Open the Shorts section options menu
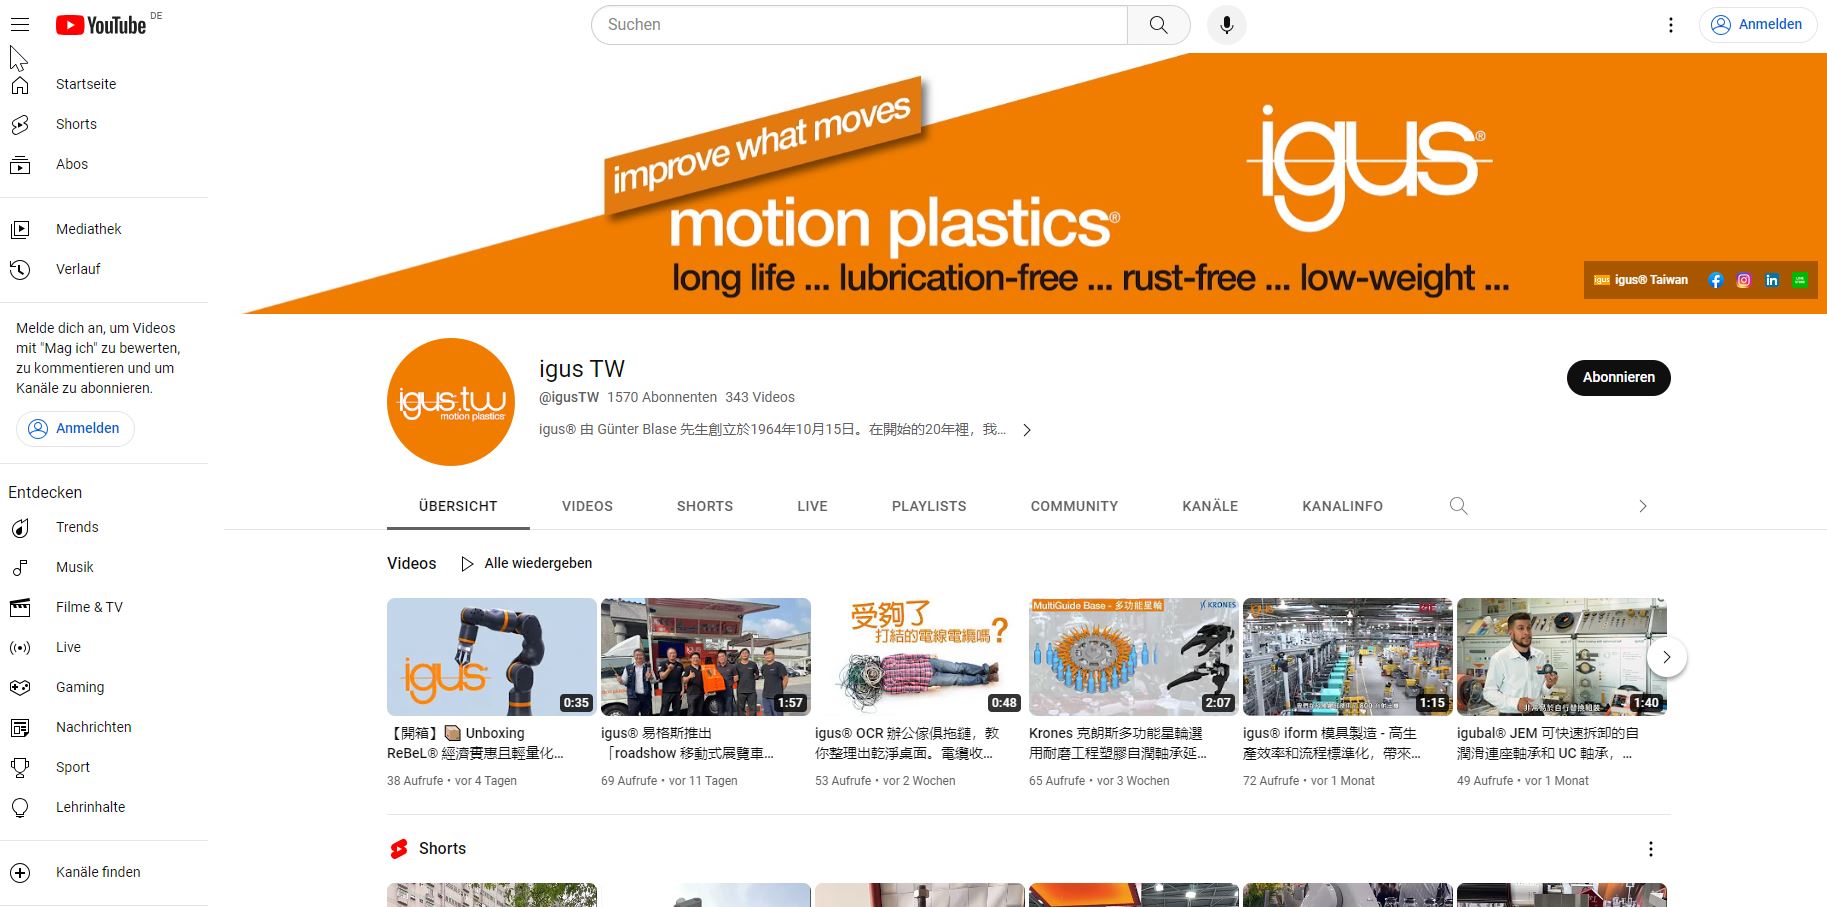The height and width of the screenshot is (907, 1827). (1651, 848)
